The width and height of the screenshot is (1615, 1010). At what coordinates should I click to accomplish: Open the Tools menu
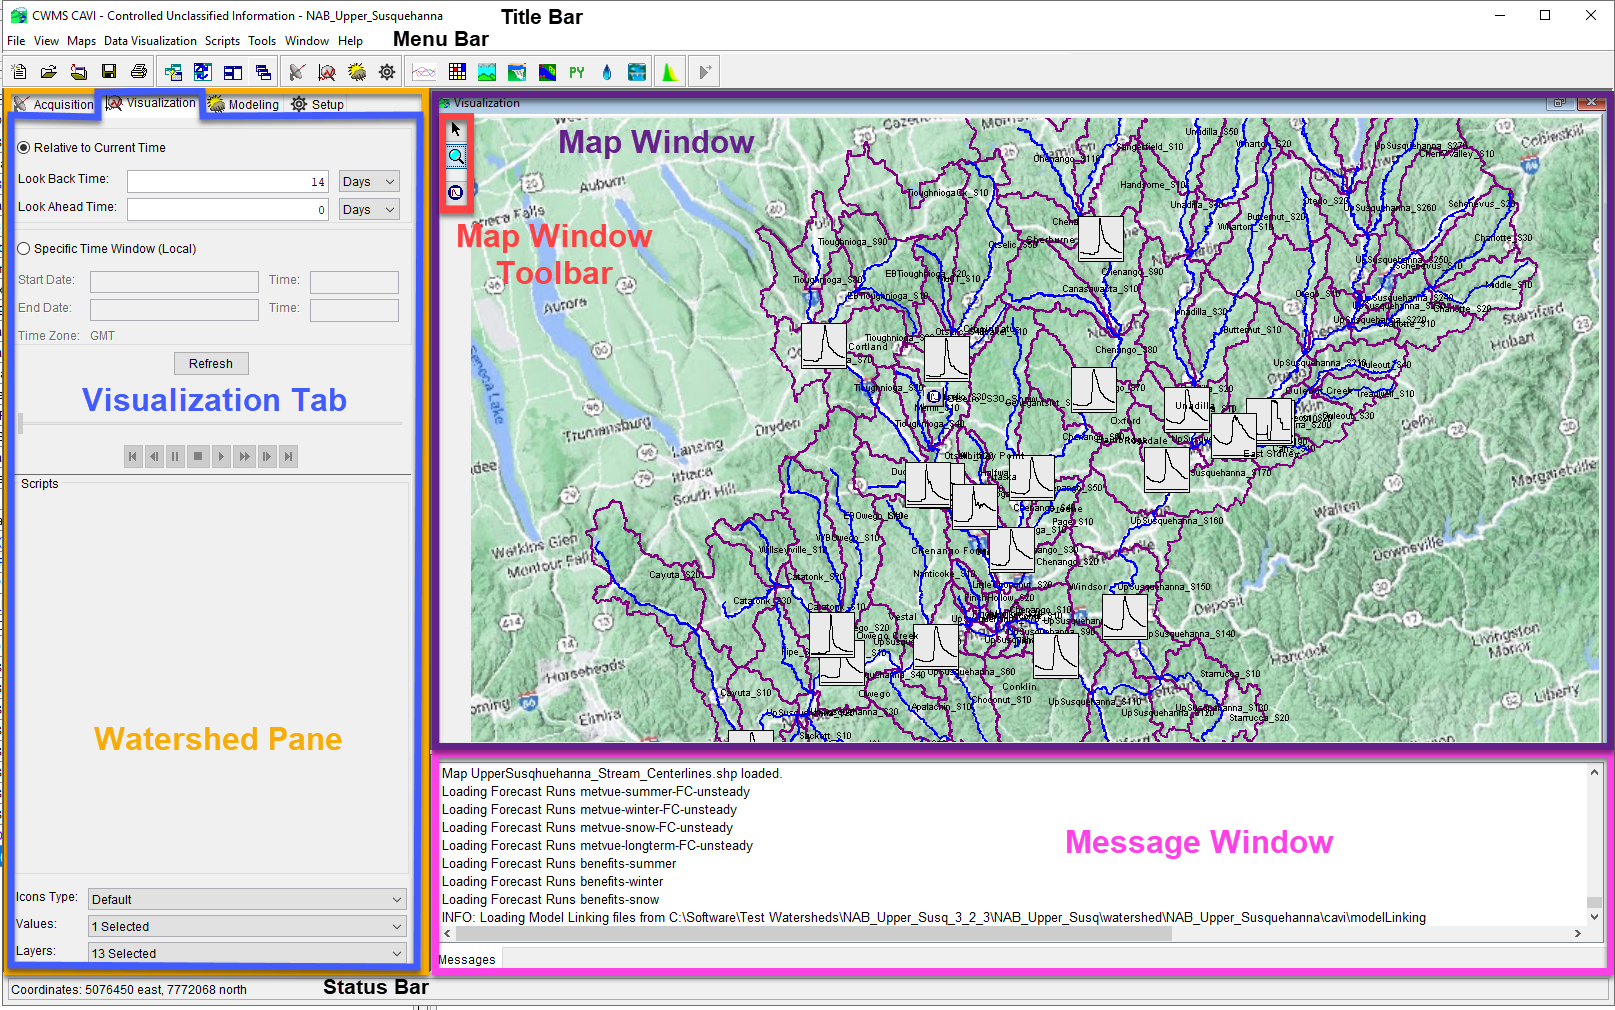coord(262,41)
